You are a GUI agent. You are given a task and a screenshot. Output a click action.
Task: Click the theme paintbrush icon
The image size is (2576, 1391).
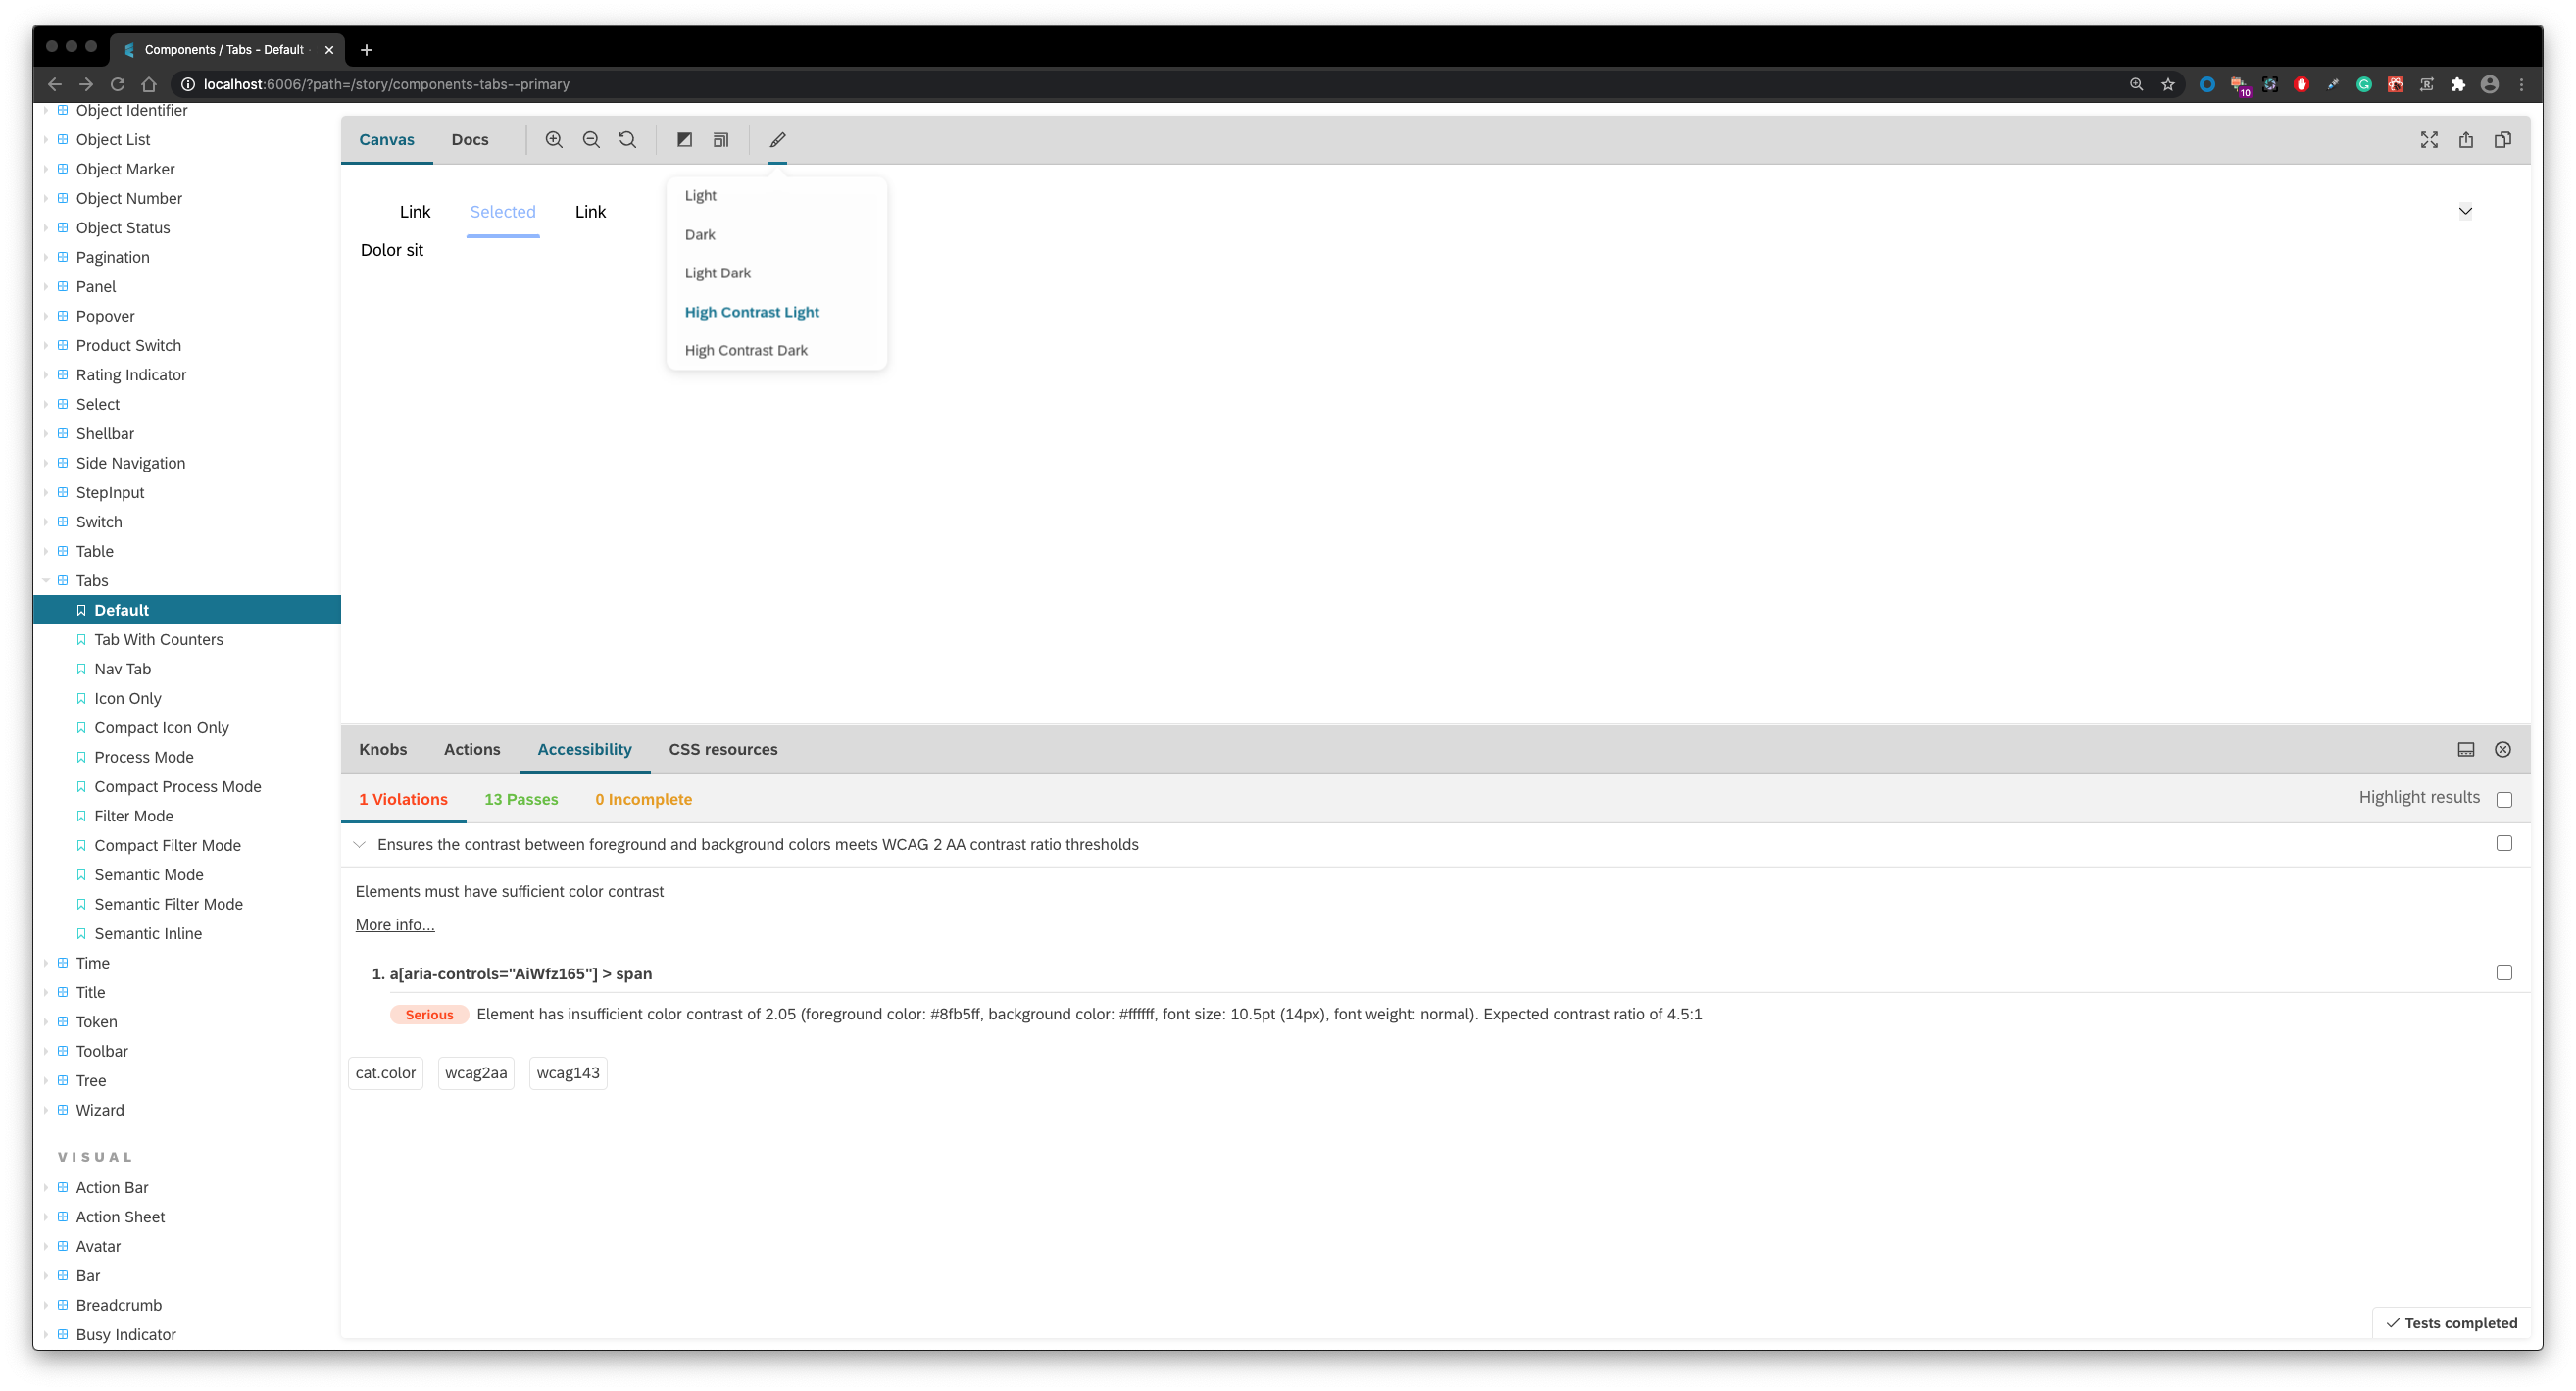pyautogui.click(x=778, y=139)
